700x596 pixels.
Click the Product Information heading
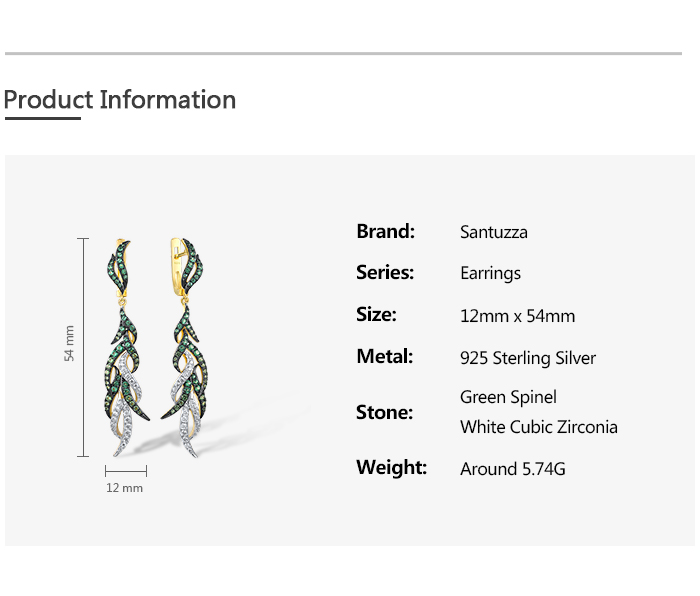(120, 100)
